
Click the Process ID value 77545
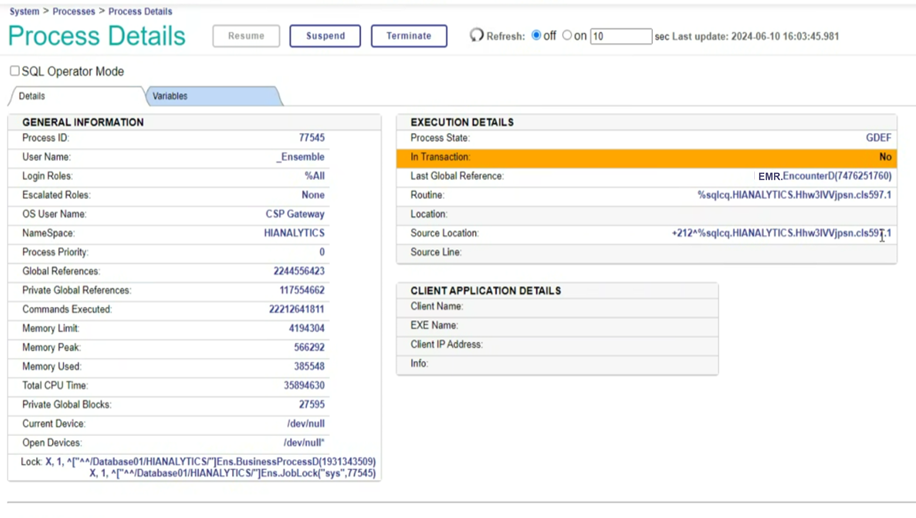(x=311, y=138)
